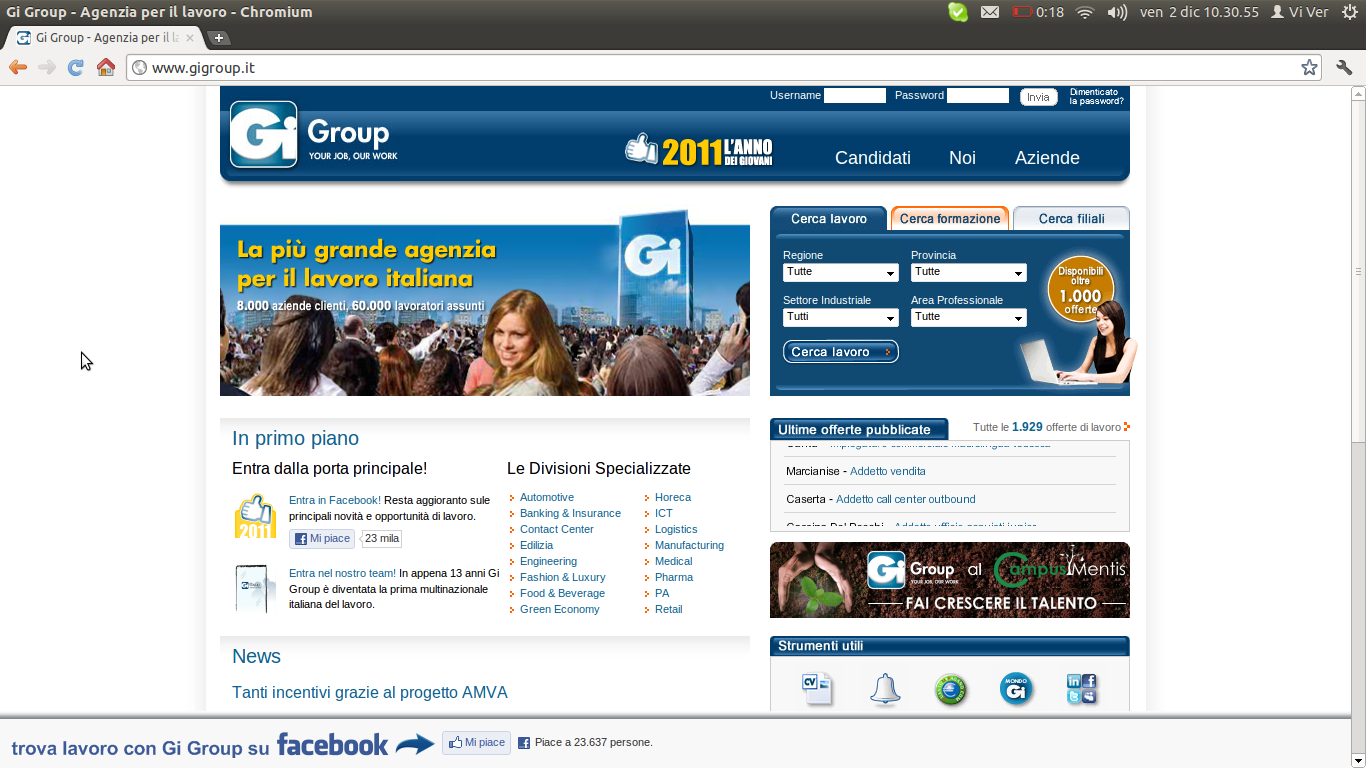Click Dimenticato la password link
Screen dimensions: 1366x768
(x=1096, y=96)
